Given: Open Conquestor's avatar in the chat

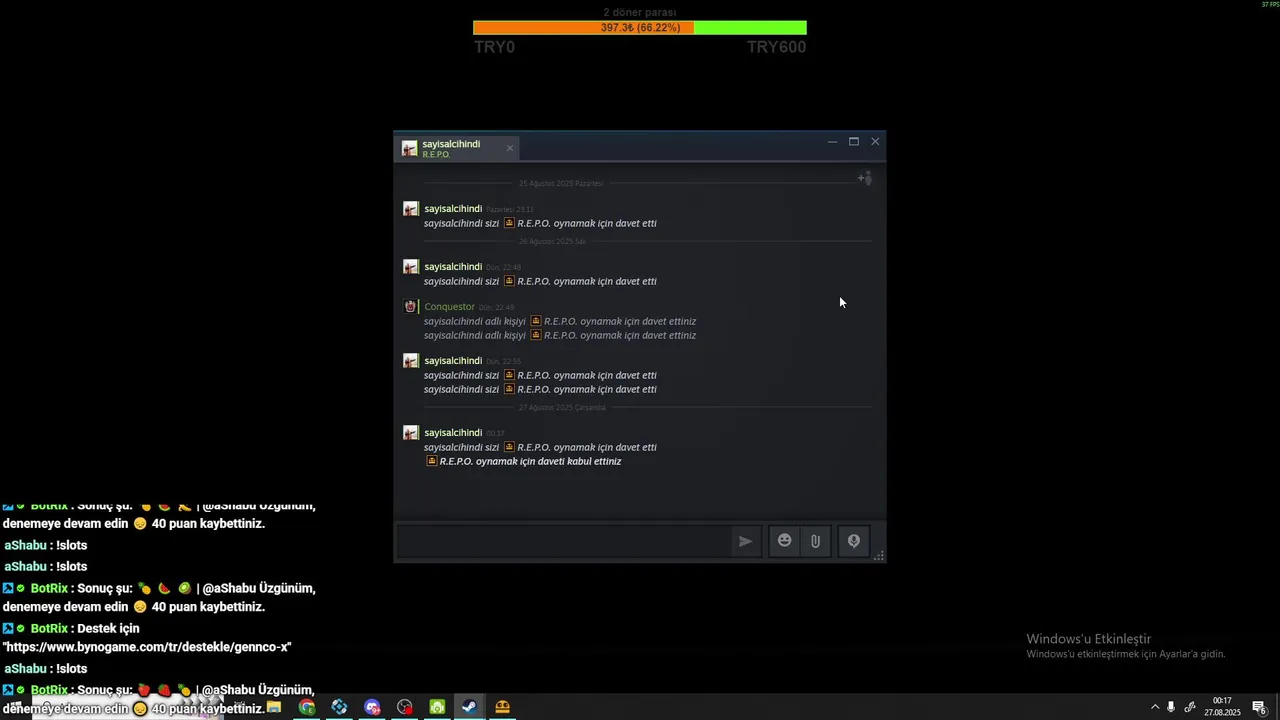Looking at the screenshot, I should pyautogui.click(x=410, y=307).
